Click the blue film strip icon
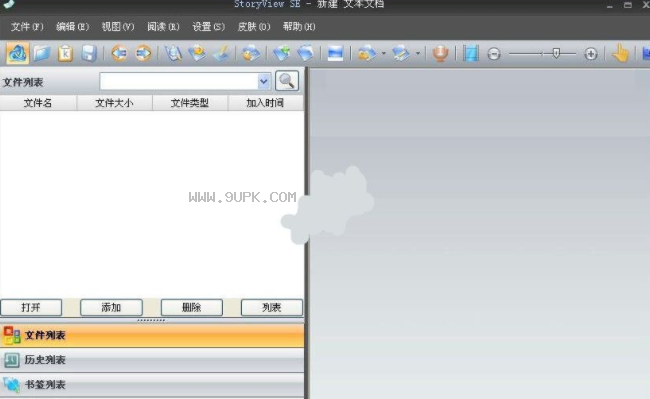Image resolution: width=650 pixels, height=399 pixels. [471, 53]
